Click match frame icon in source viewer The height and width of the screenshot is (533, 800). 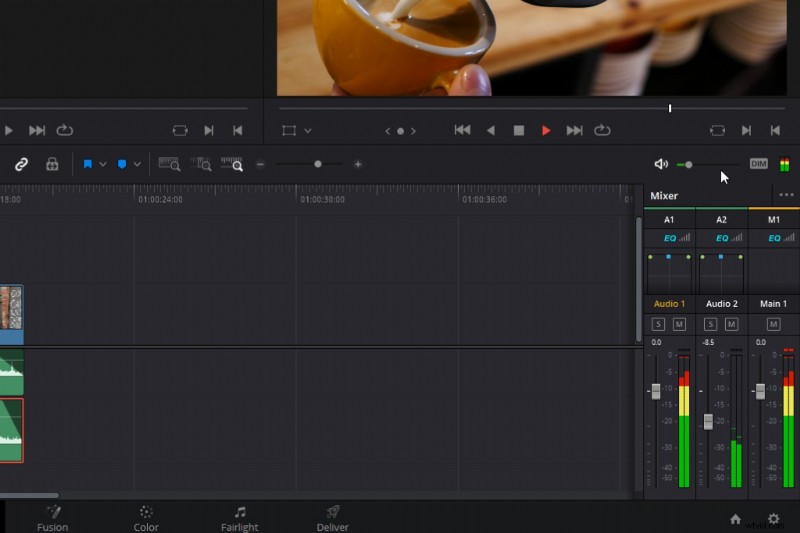point(180,131)
